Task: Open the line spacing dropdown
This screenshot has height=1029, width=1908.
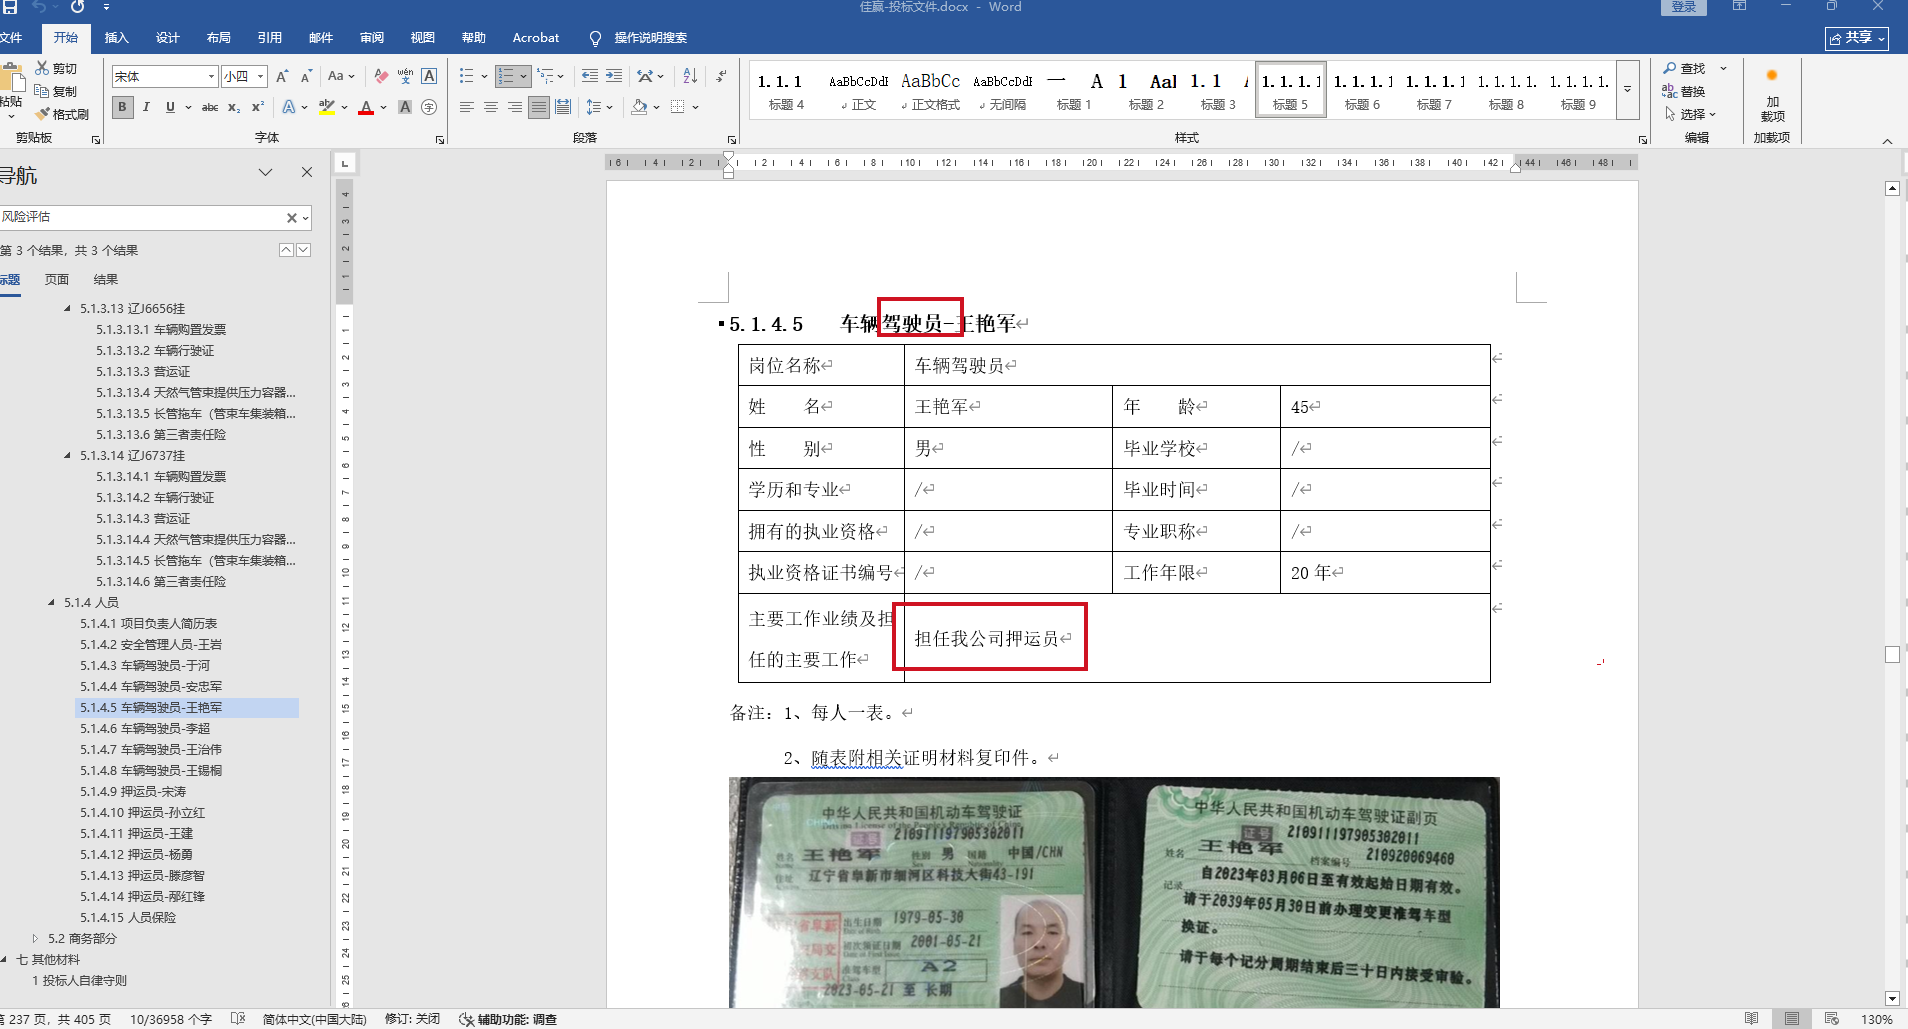Action: [x=599, y=107]
